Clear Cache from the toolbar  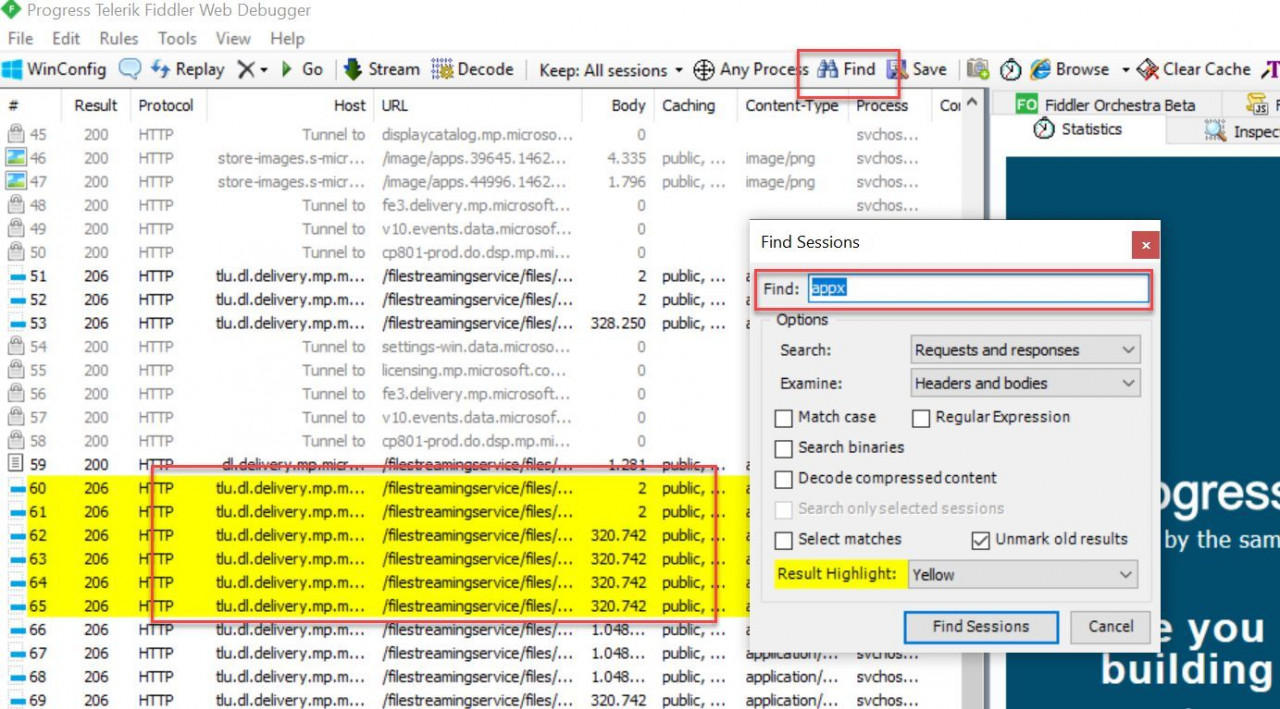tap(1194, 69)
